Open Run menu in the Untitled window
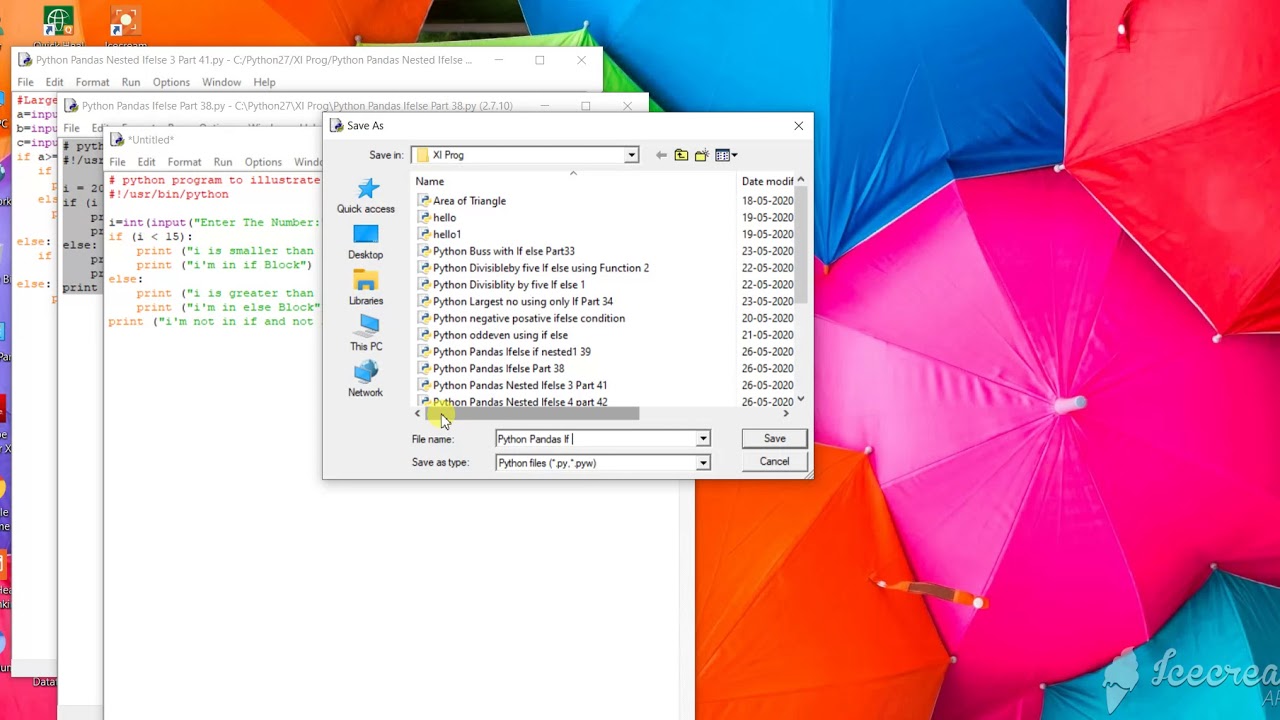1280x720 pixels. 223,162
